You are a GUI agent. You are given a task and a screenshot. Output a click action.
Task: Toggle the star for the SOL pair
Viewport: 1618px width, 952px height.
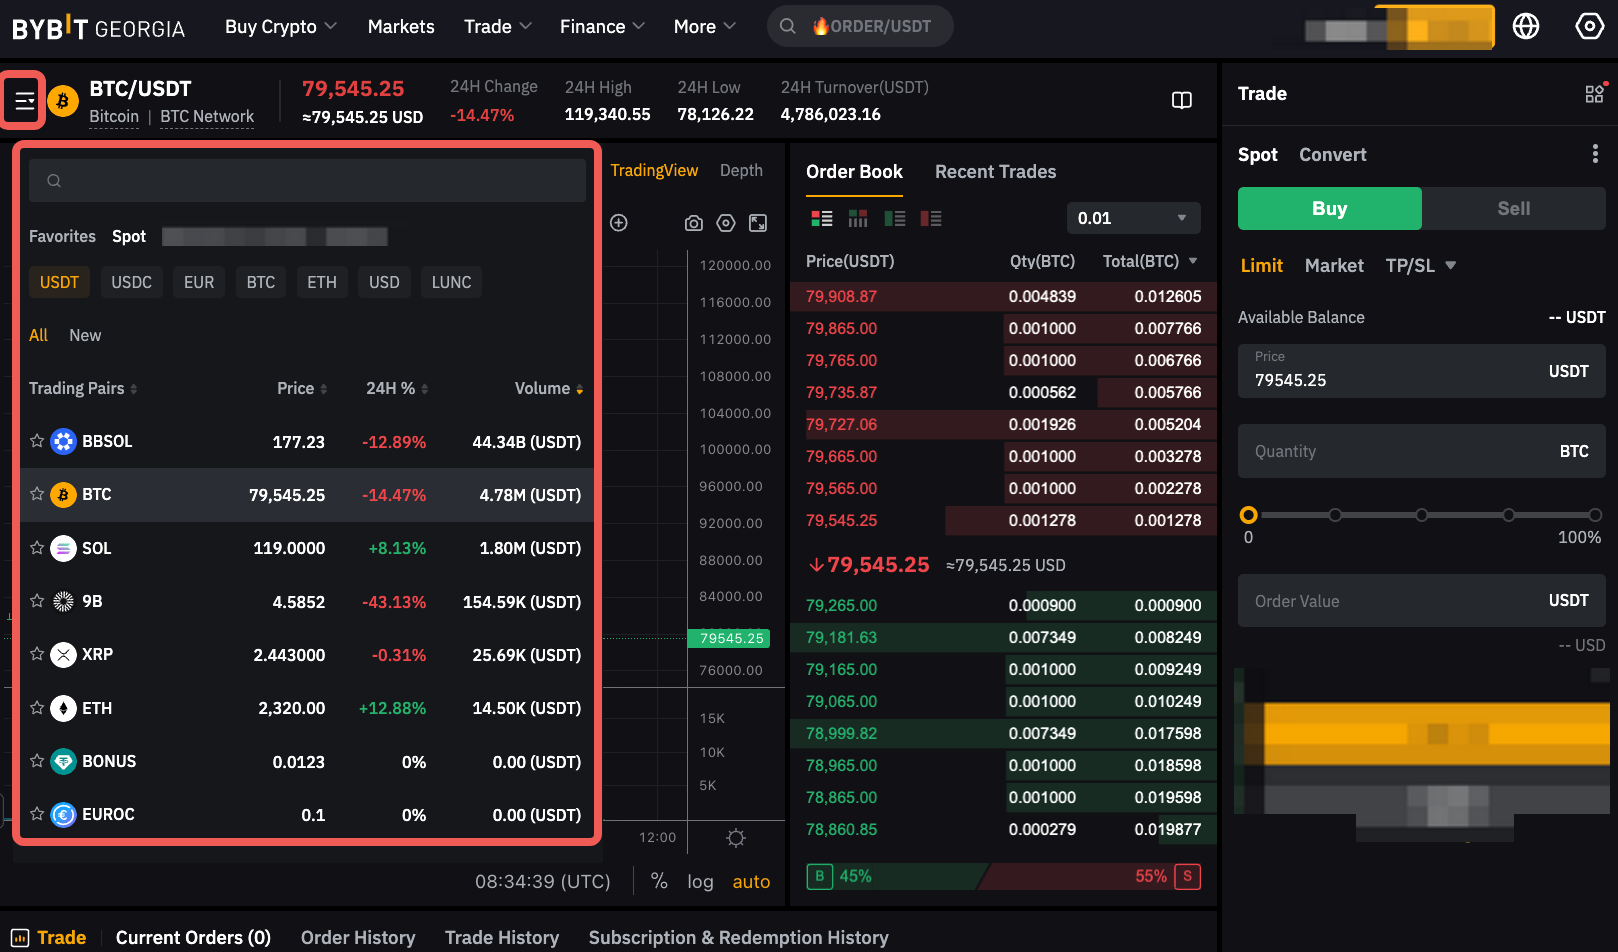(x=37, y=548)
